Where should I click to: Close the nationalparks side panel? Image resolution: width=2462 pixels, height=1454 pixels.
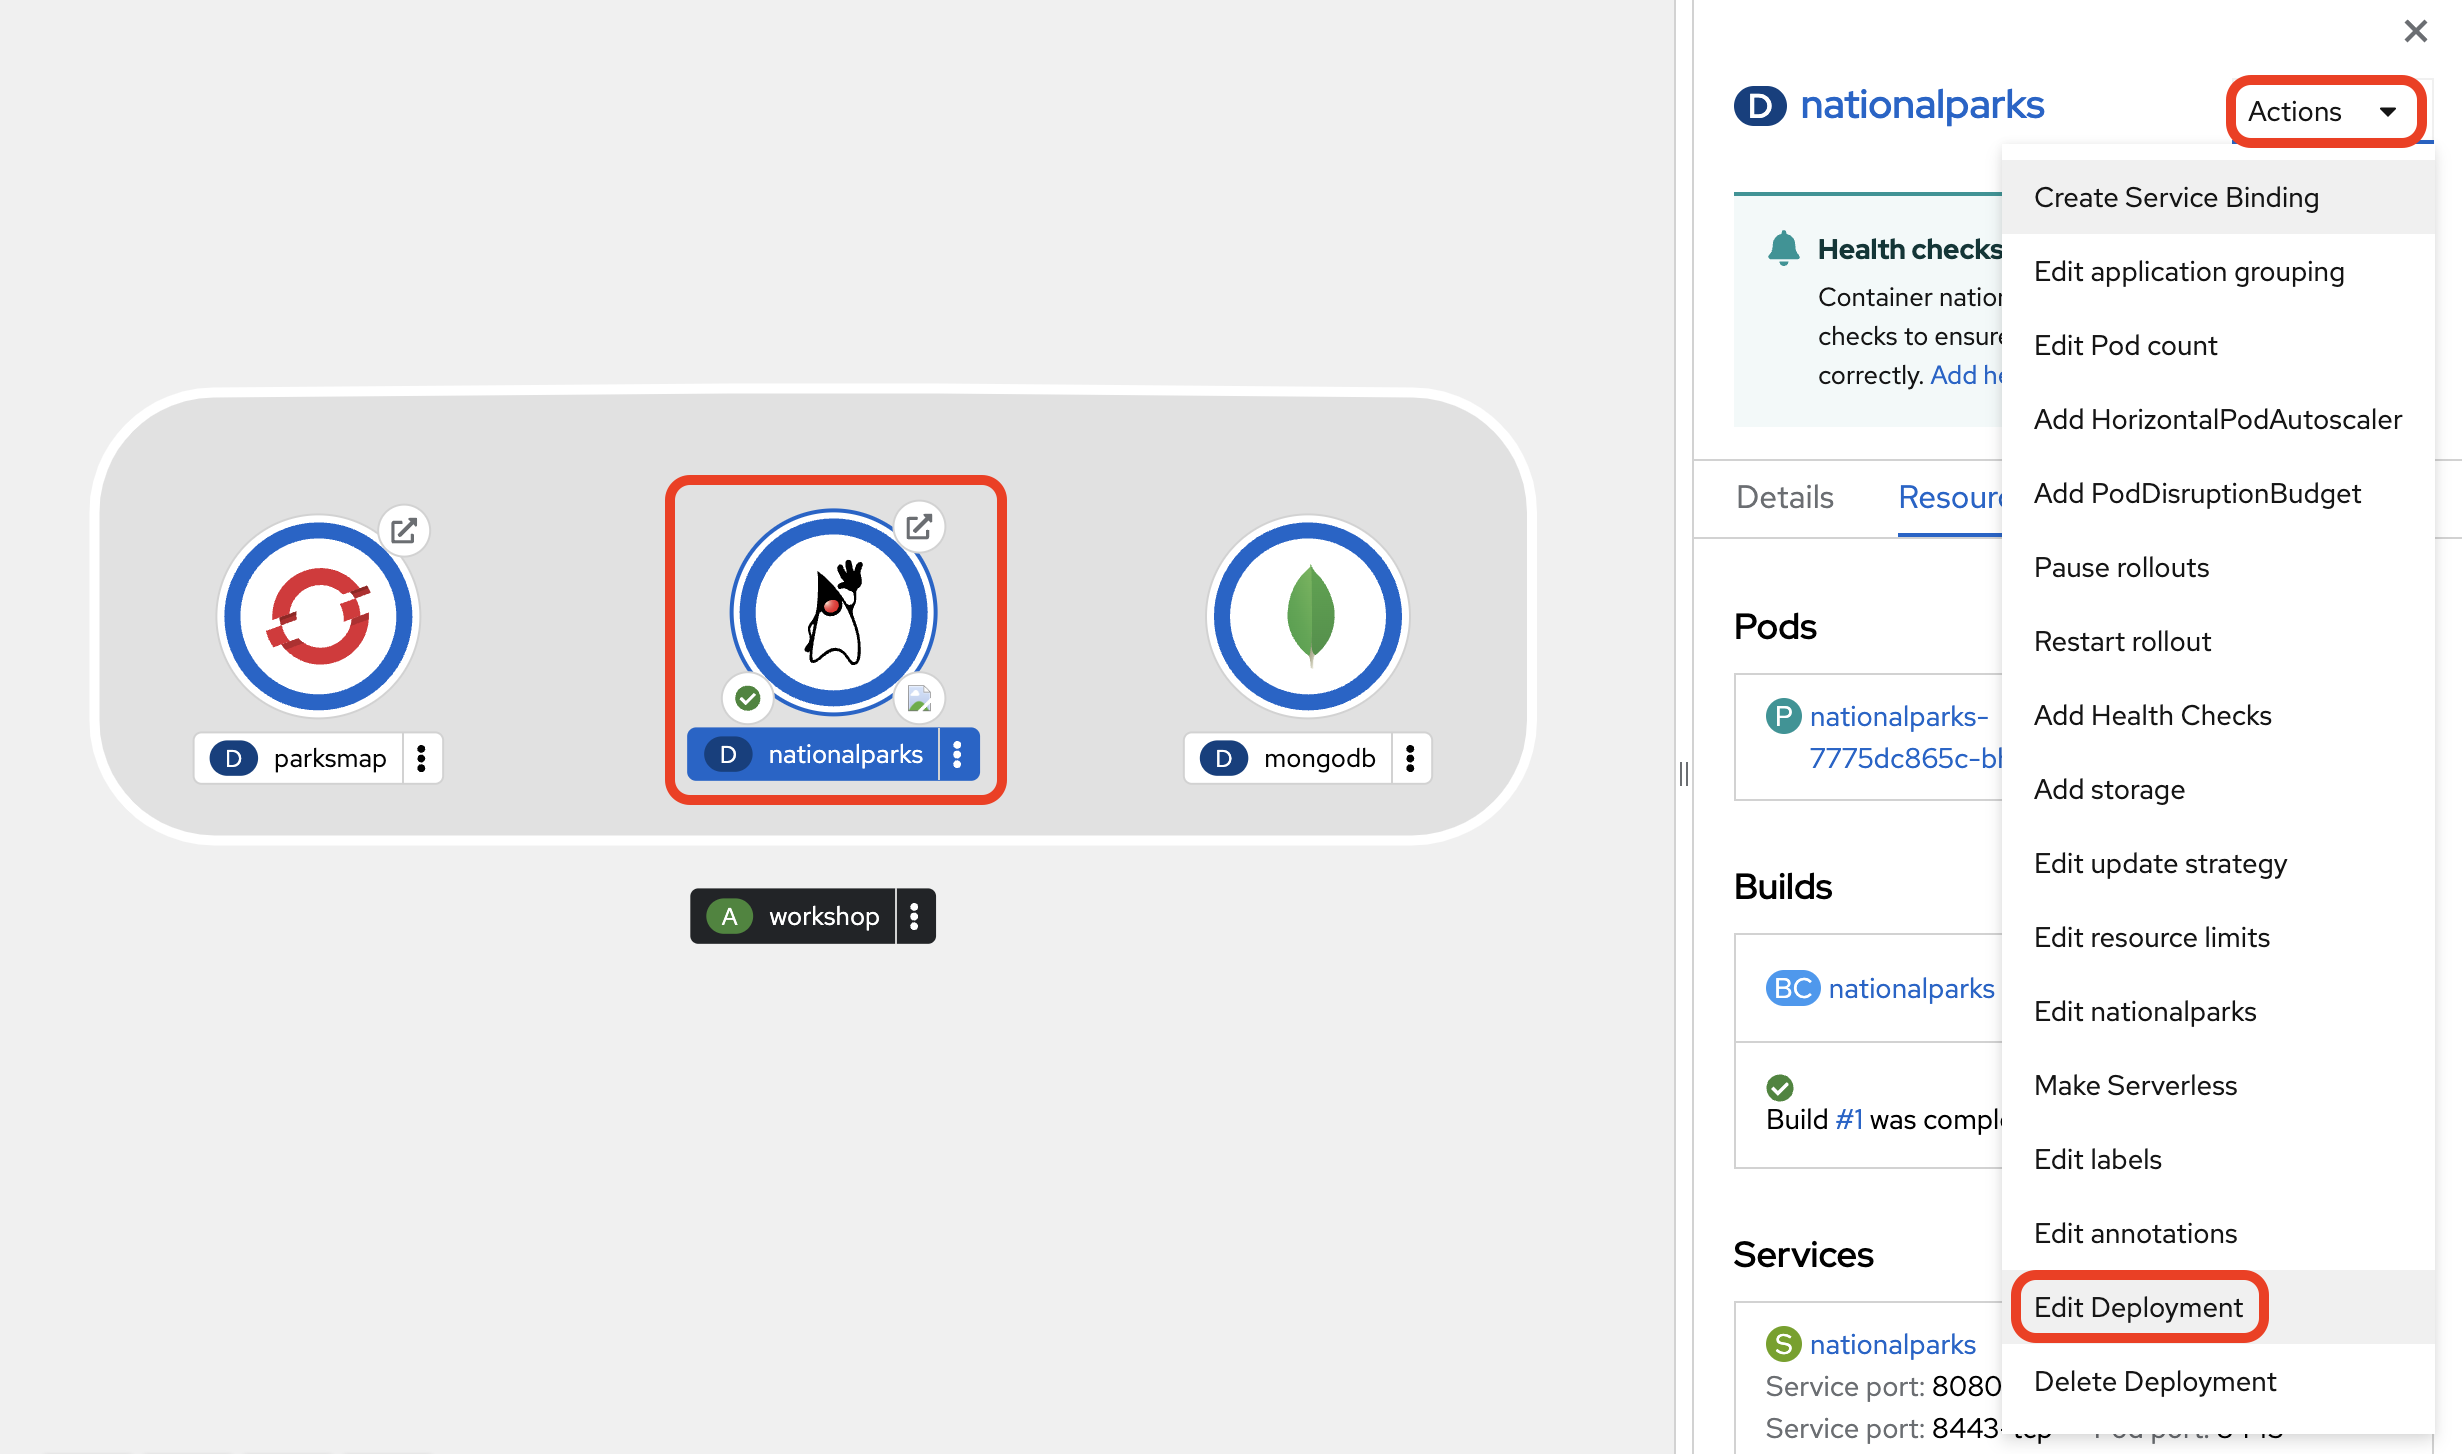click(x=2415, y=31)
